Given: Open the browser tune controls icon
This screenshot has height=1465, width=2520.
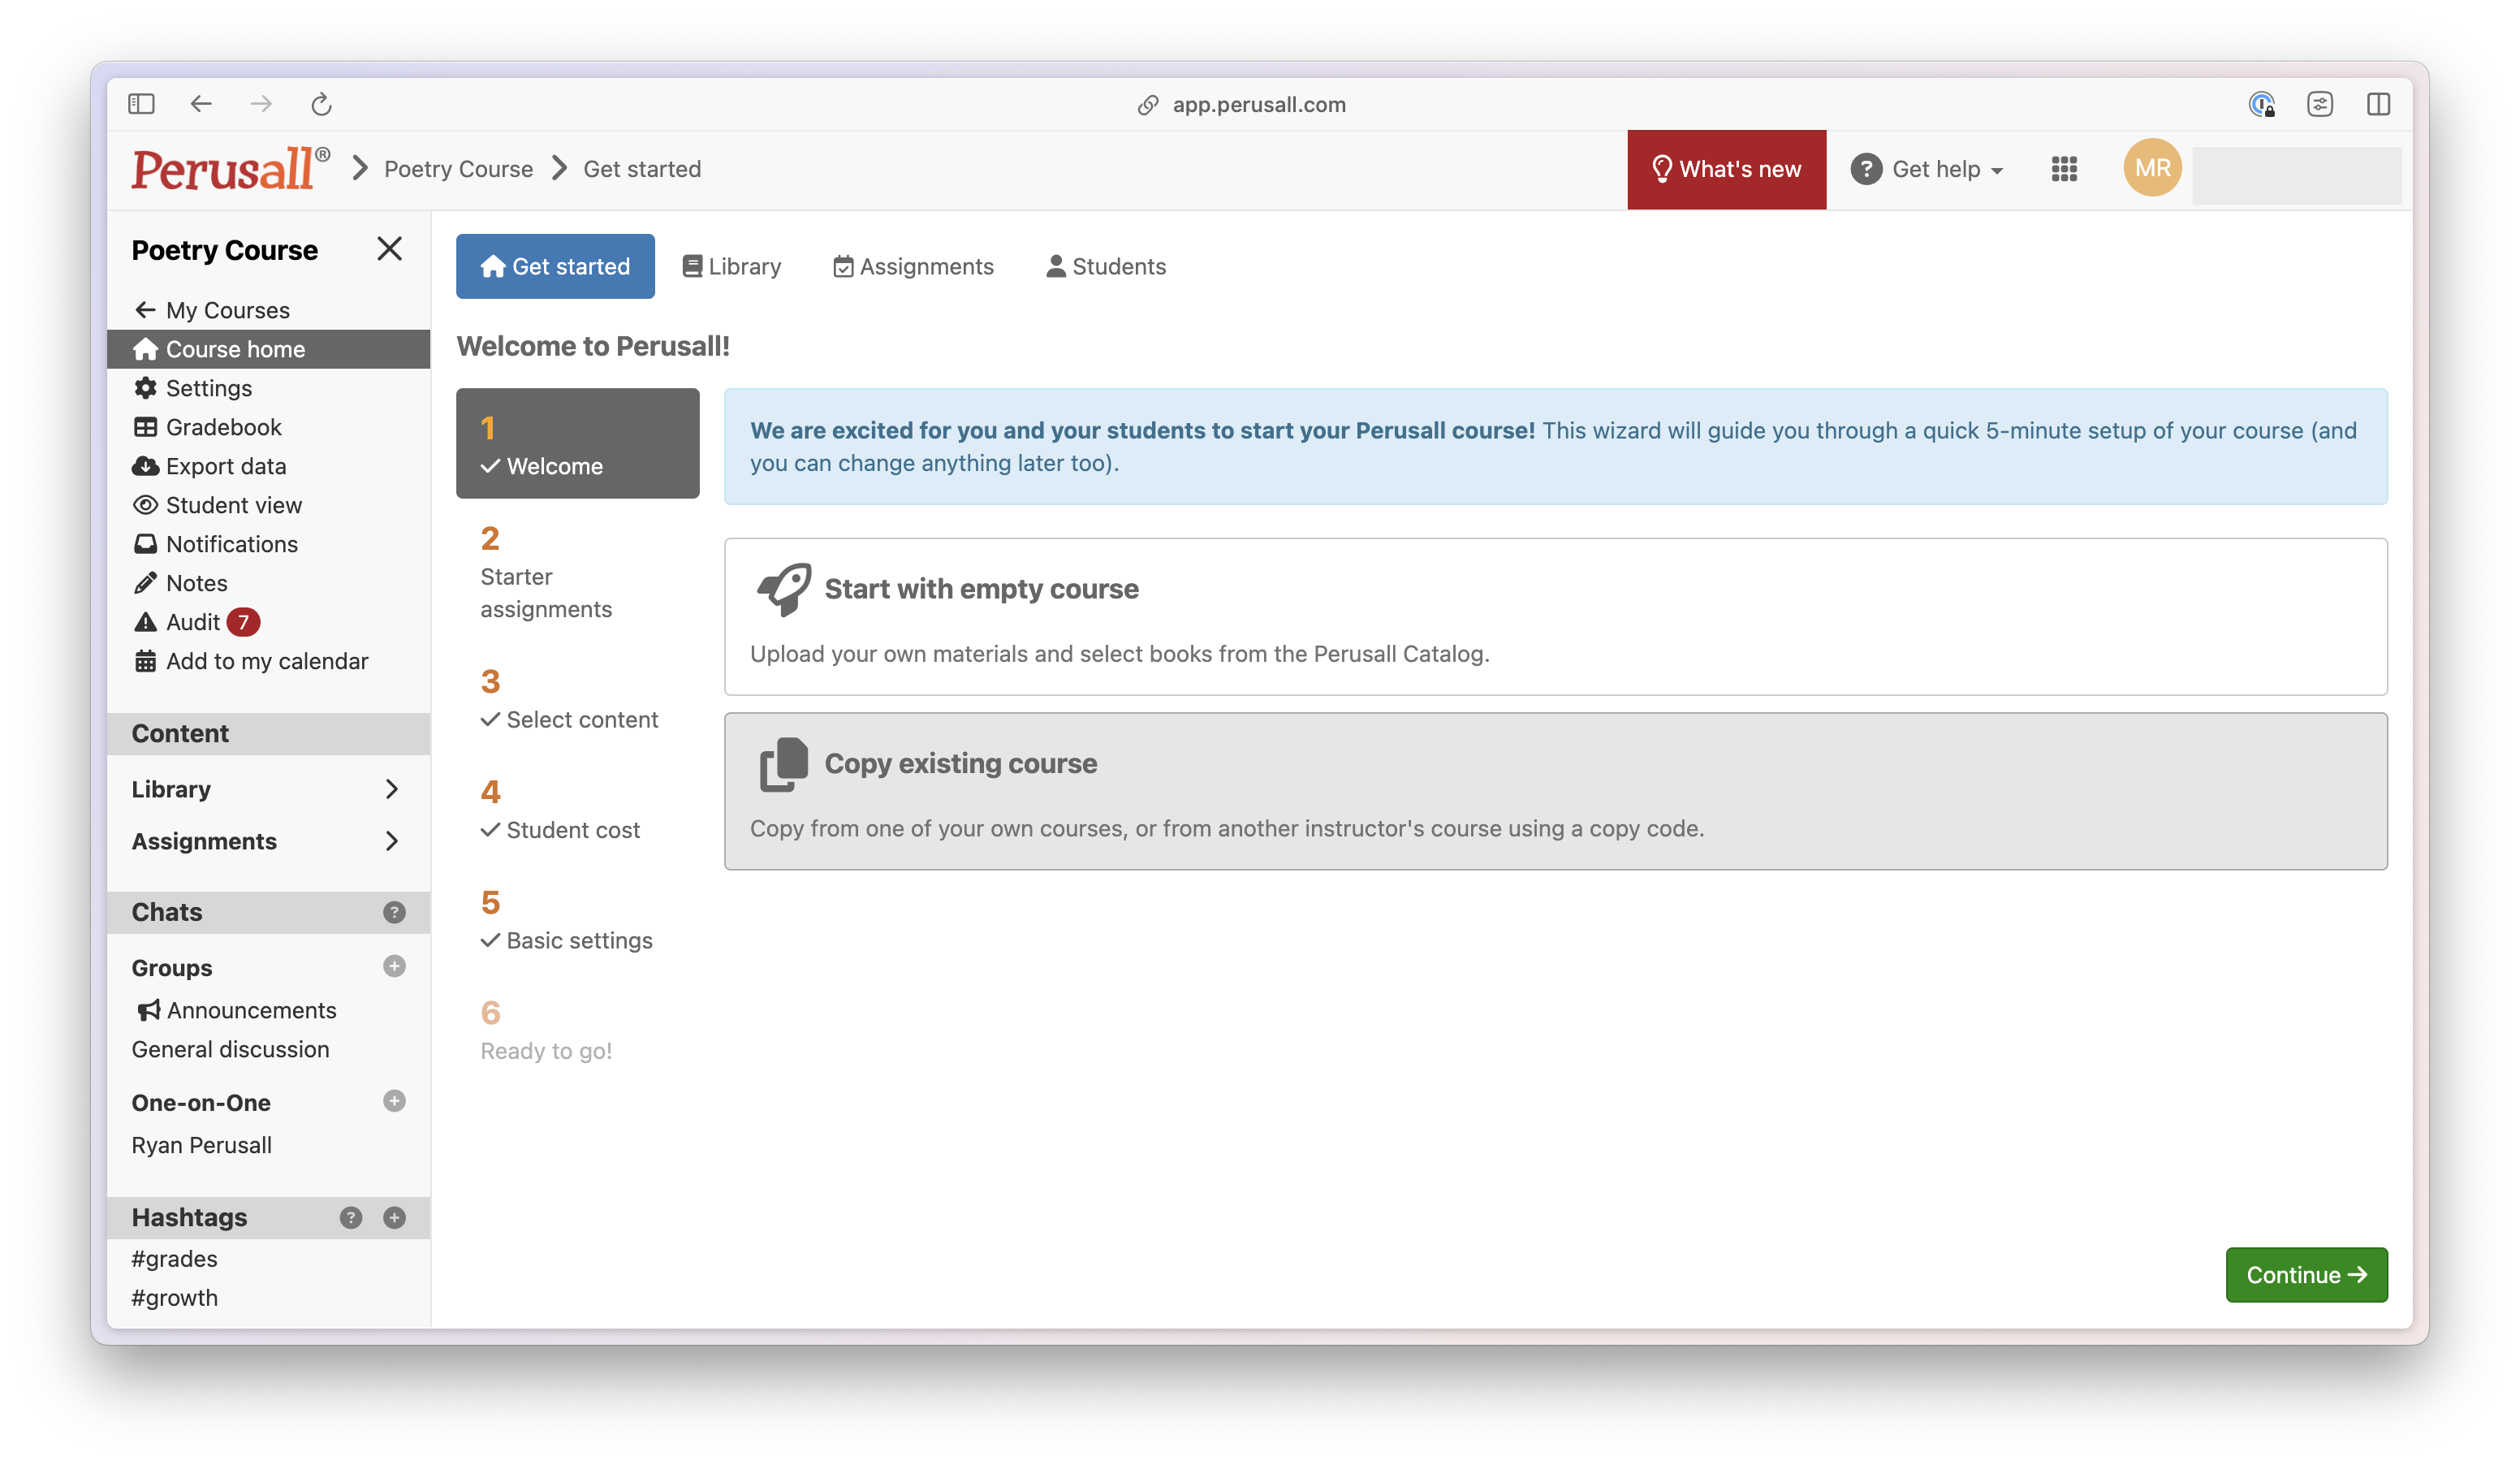Looking at the screenshot, I should pyautogui.click(x=2320, y=104).
